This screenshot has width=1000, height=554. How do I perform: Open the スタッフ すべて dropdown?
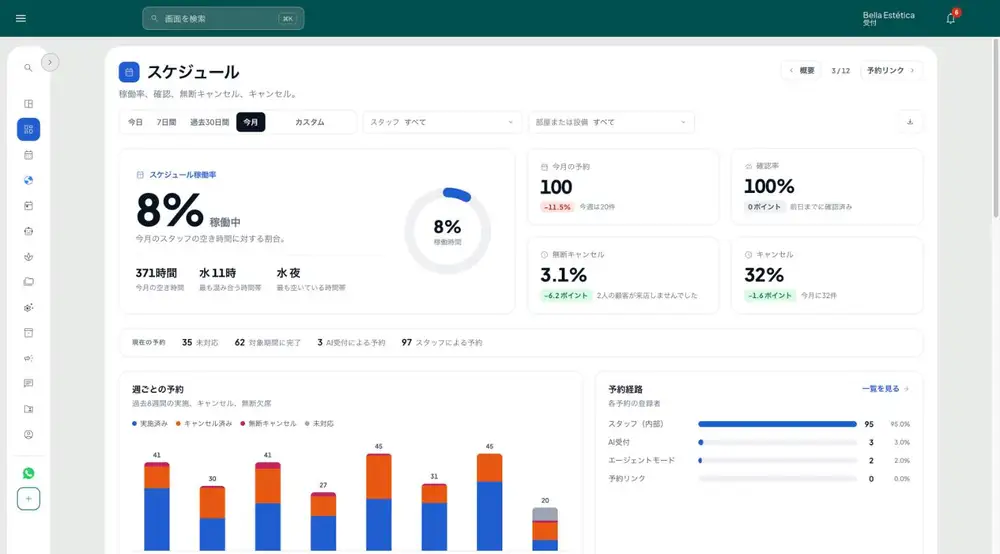click(x=442, y=122)
